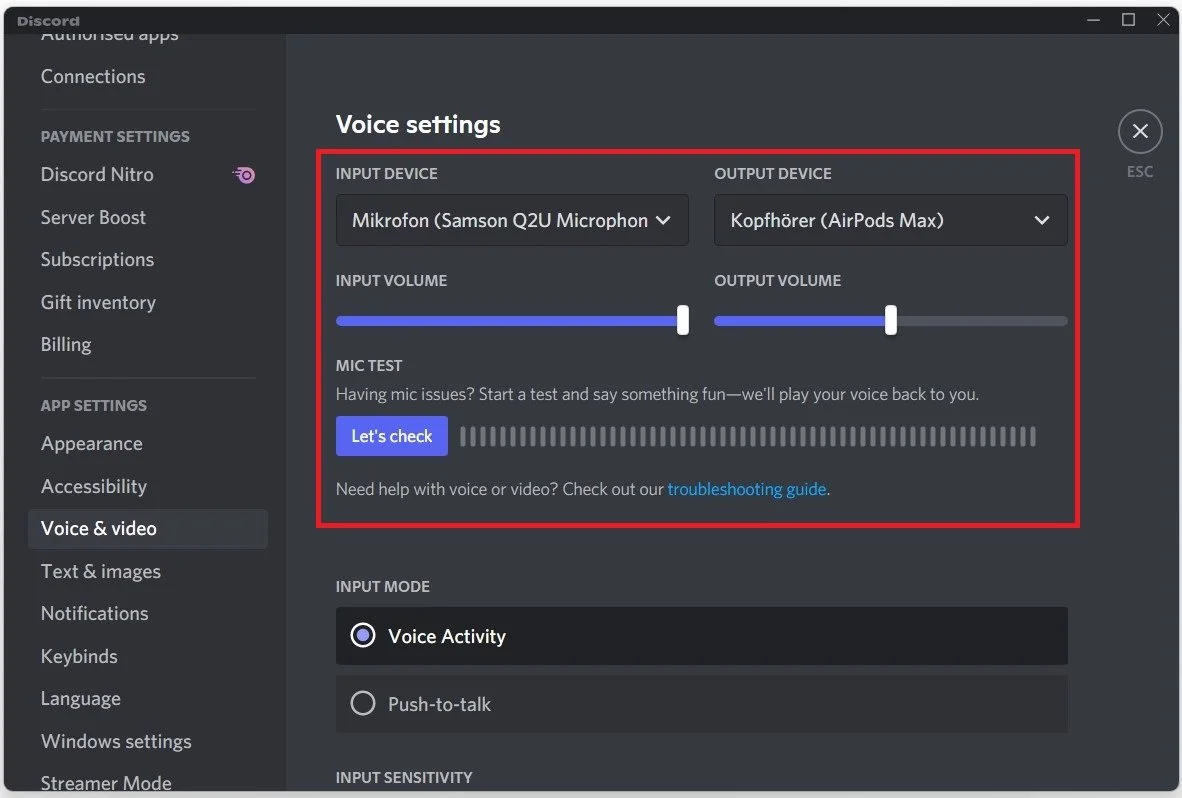Select the Voice Activity input mode
The width and height of the screenshot is (1182, 798).
tap(702, 636)
